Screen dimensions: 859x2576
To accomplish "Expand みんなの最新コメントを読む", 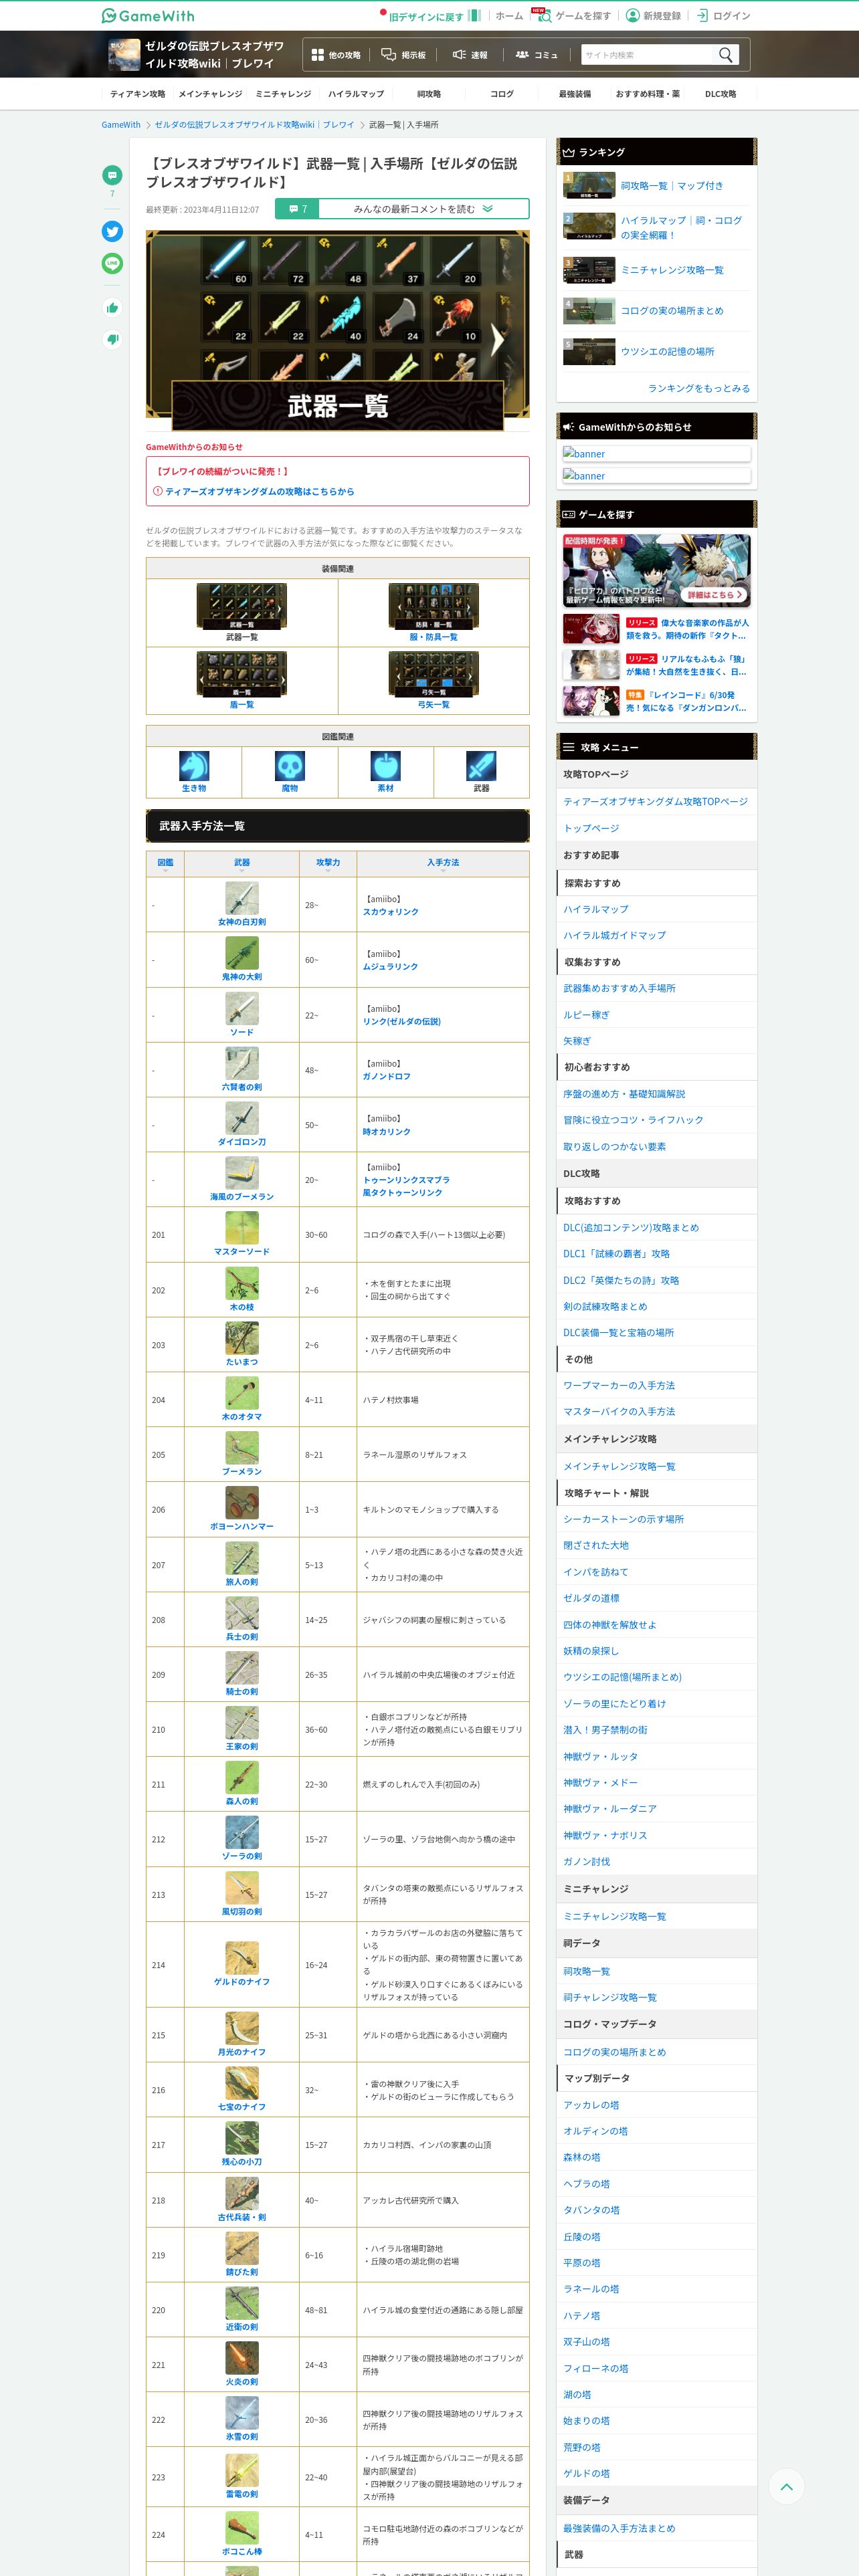I will [x=402, y=209].
